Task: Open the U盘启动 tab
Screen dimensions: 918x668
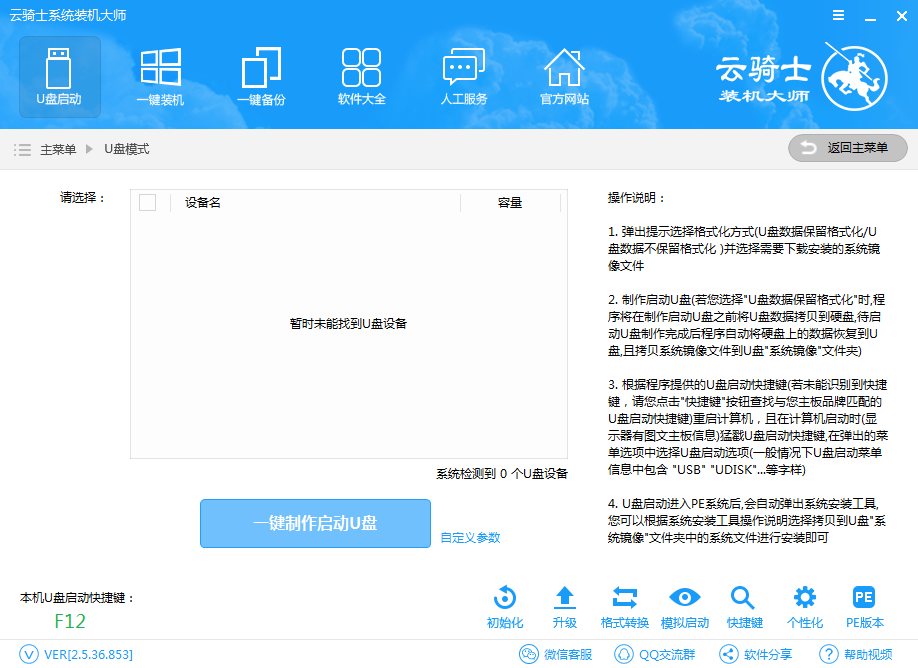Action: [x=60, y=77]
